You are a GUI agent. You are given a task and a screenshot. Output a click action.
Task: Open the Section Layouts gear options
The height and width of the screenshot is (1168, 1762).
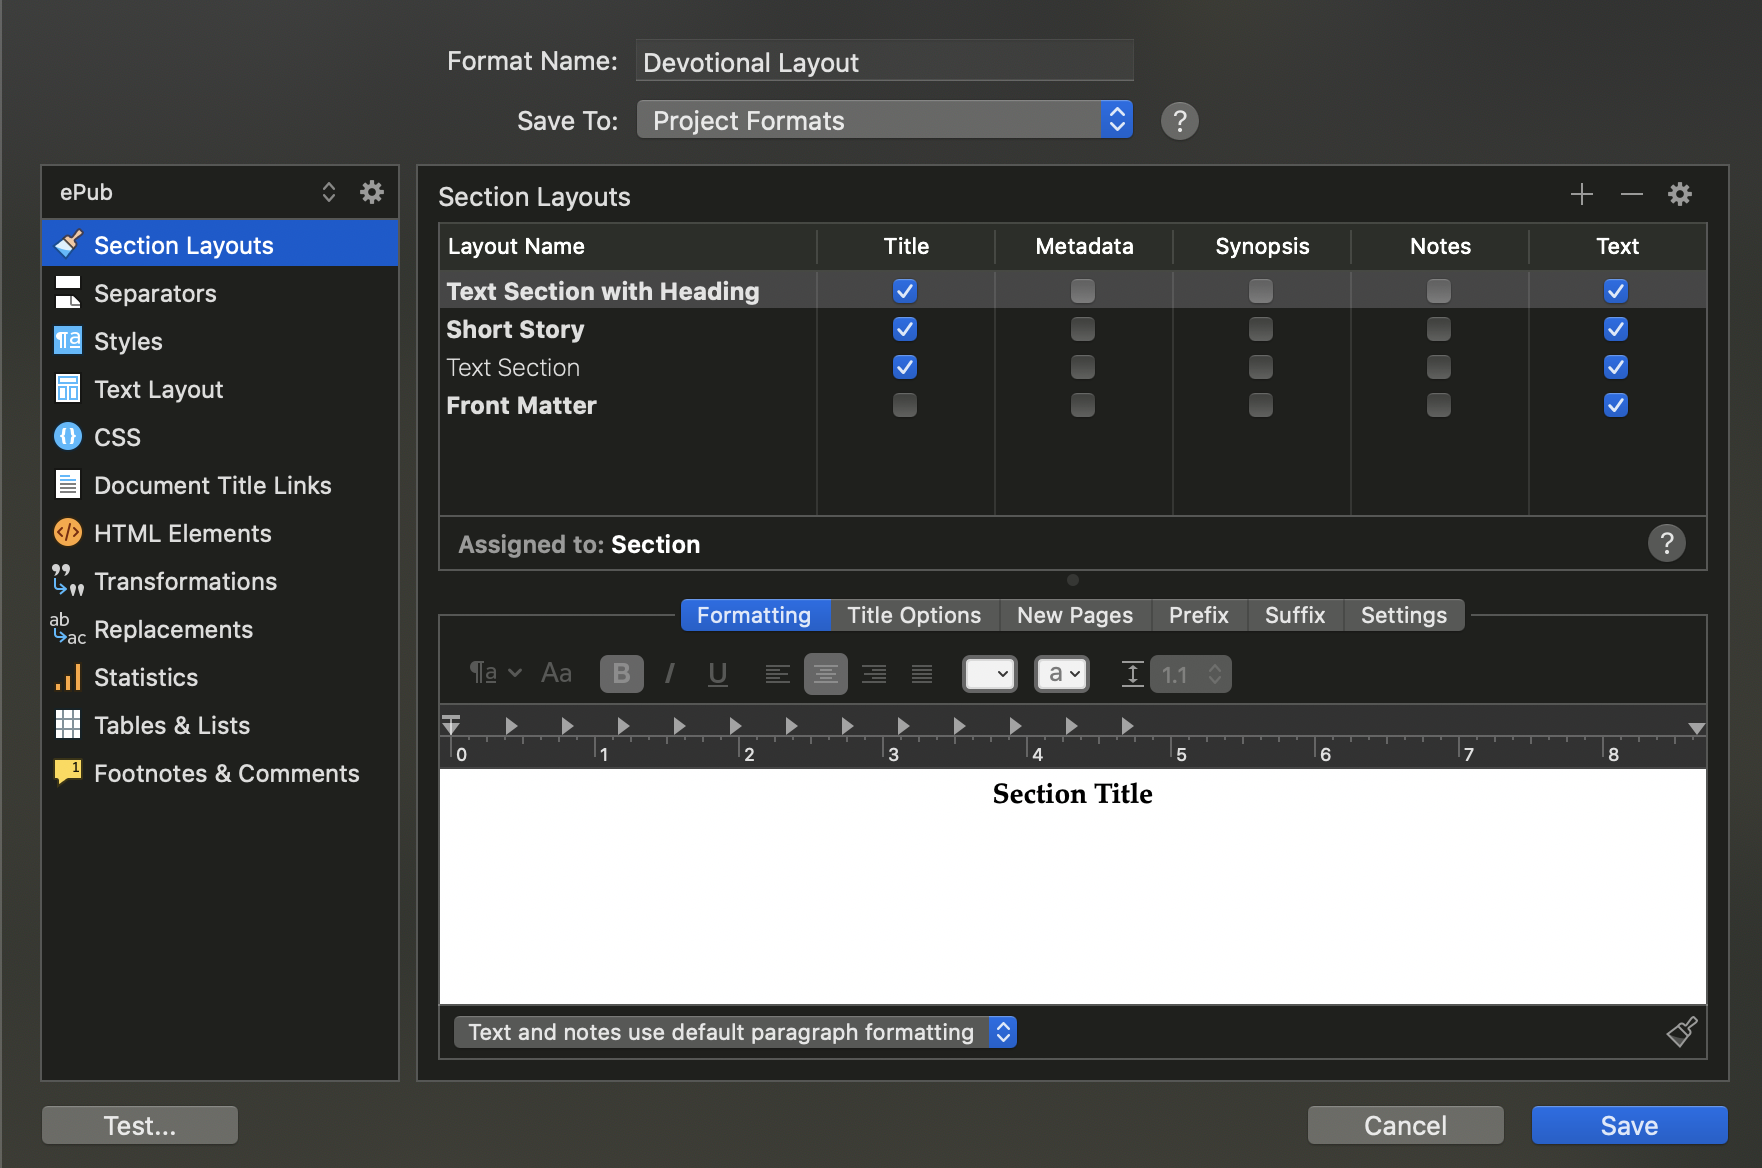point(1680,194)
